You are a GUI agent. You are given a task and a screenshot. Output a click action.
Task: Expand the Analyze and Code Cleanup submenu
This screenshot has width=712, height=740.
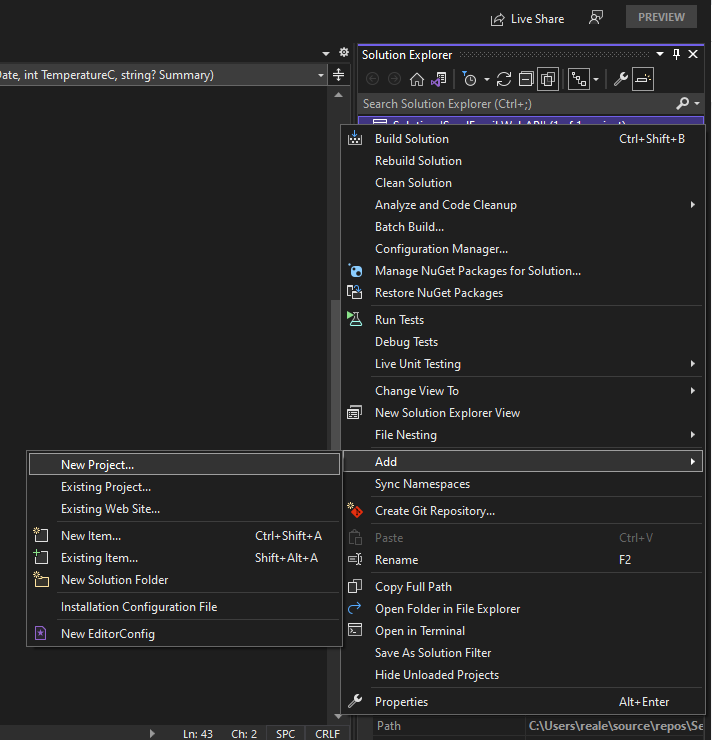point(692,205)
